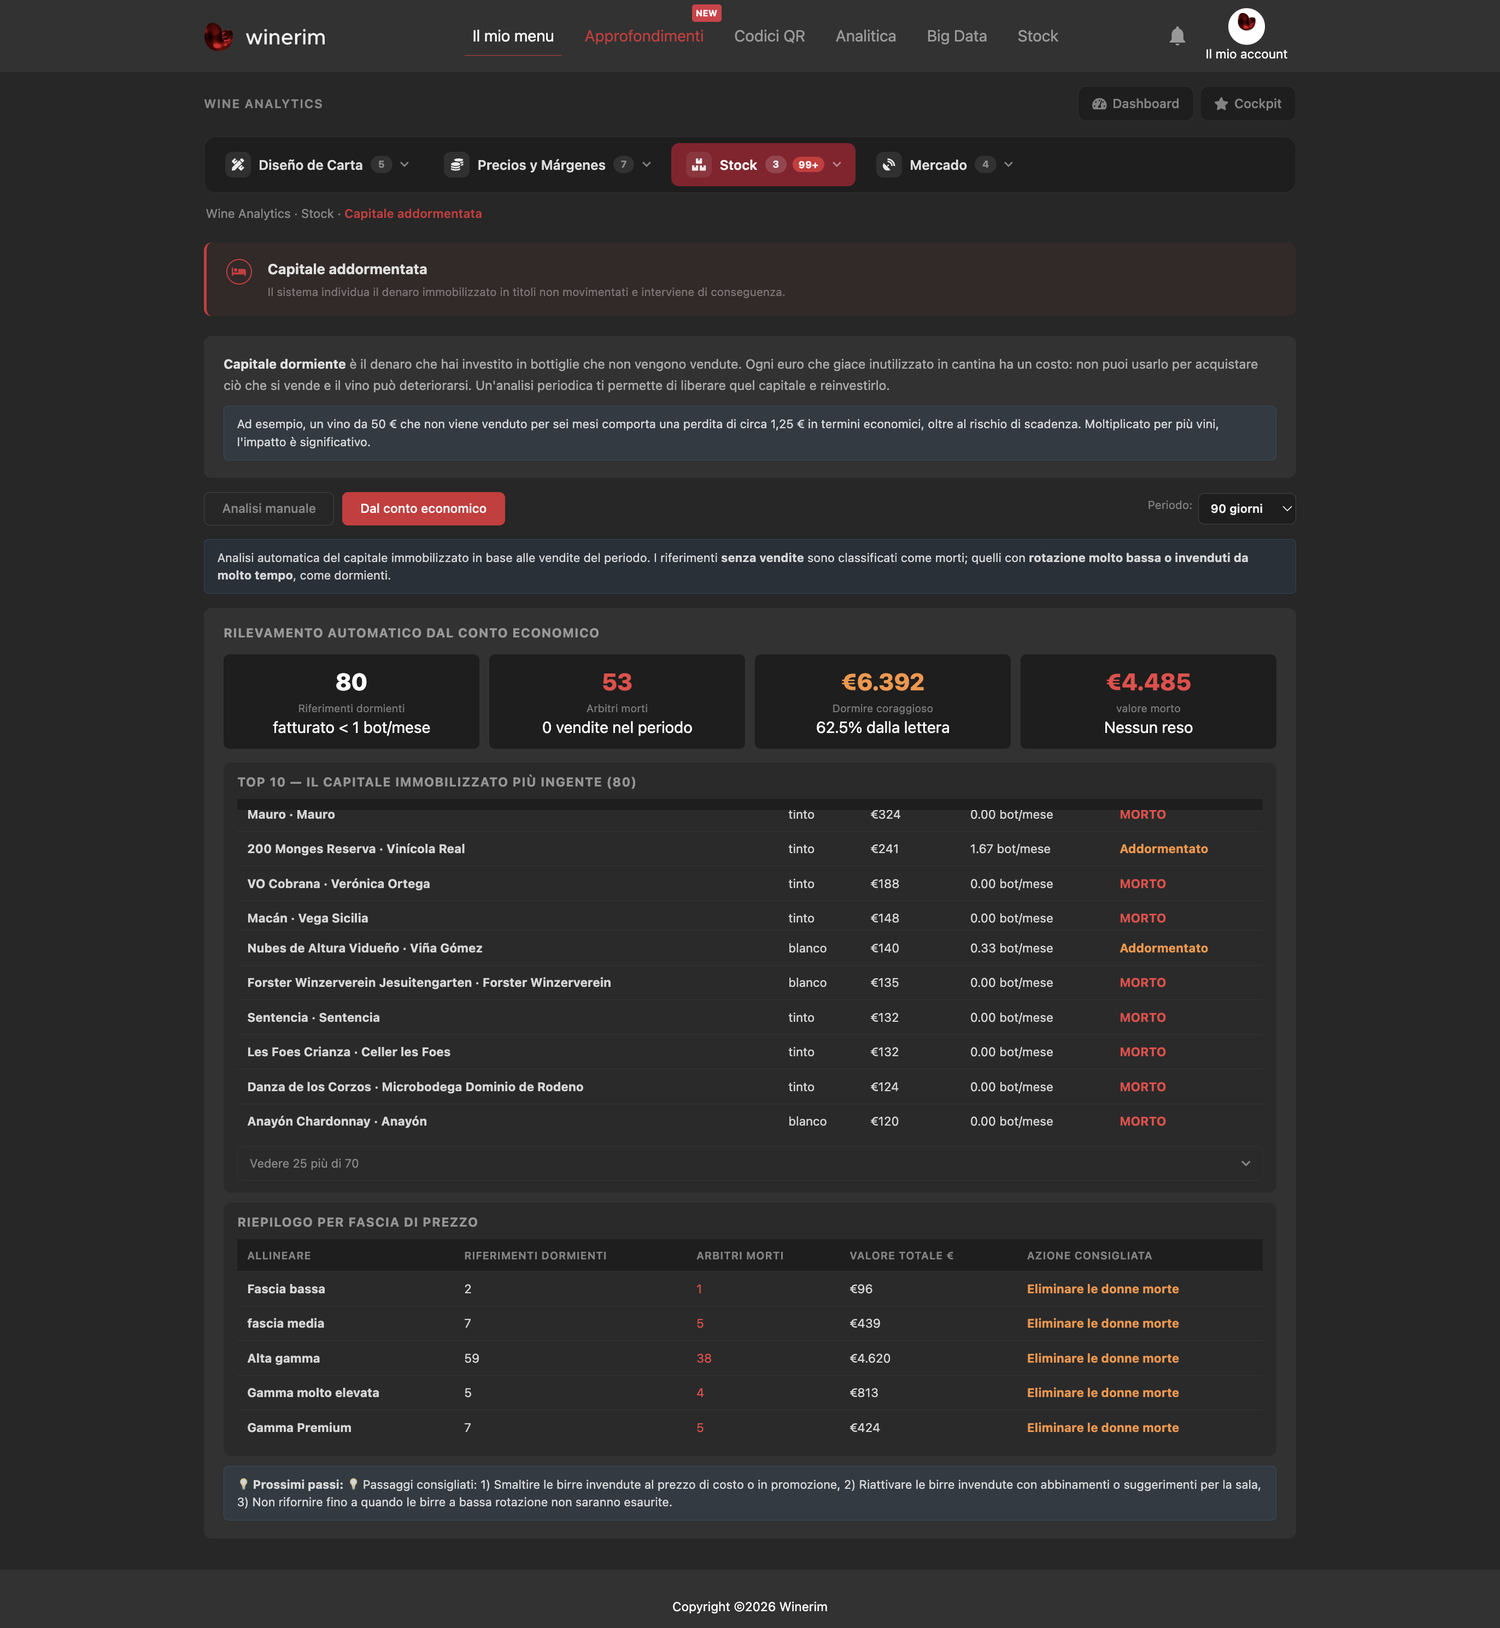Click the Mercado icon
Viewport: 1500px width, 1628px height.
[889, 165]
